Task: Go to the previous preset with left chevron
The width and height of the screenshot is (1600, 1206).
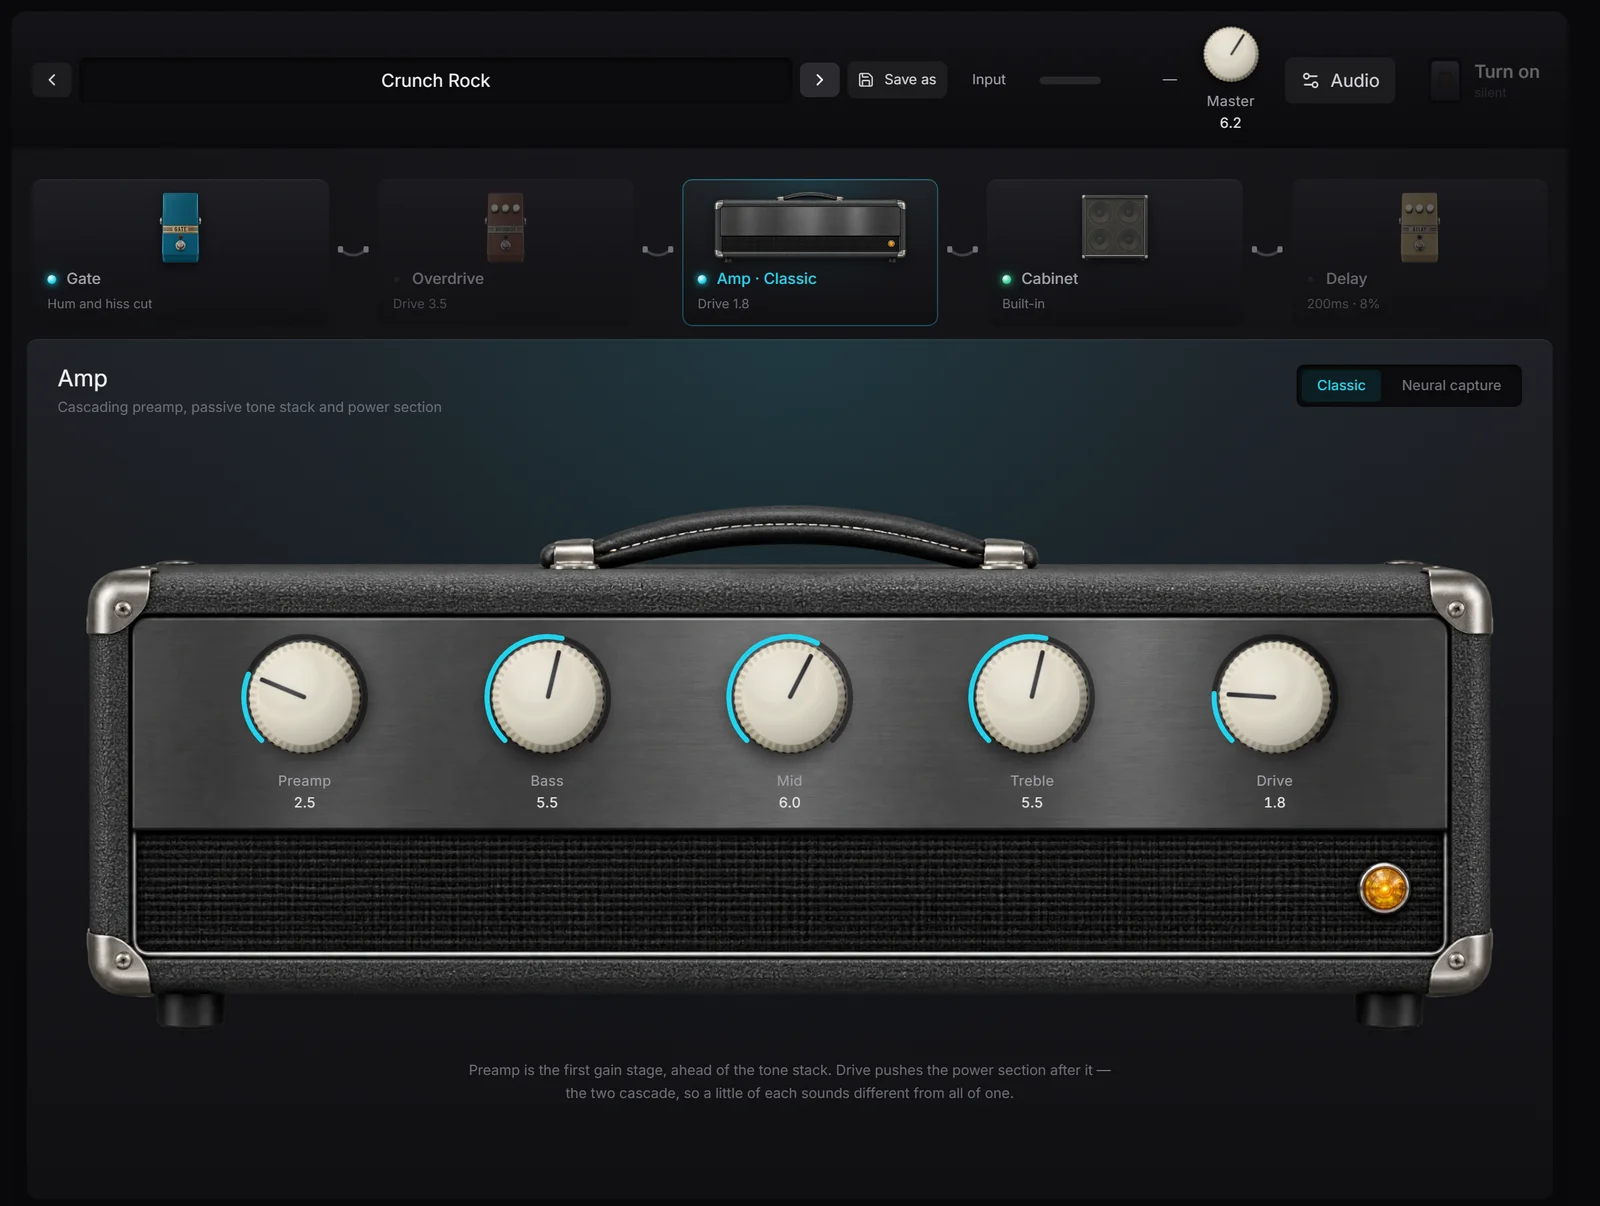Action: click(x=52, y=80)
